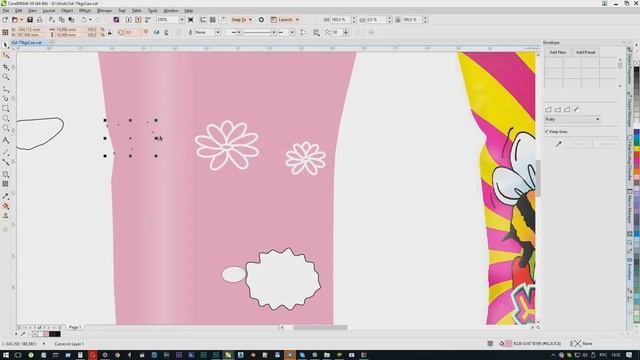Expand the Launch dropdown
The width and height of the screenshot is (640, 360).
297,20
